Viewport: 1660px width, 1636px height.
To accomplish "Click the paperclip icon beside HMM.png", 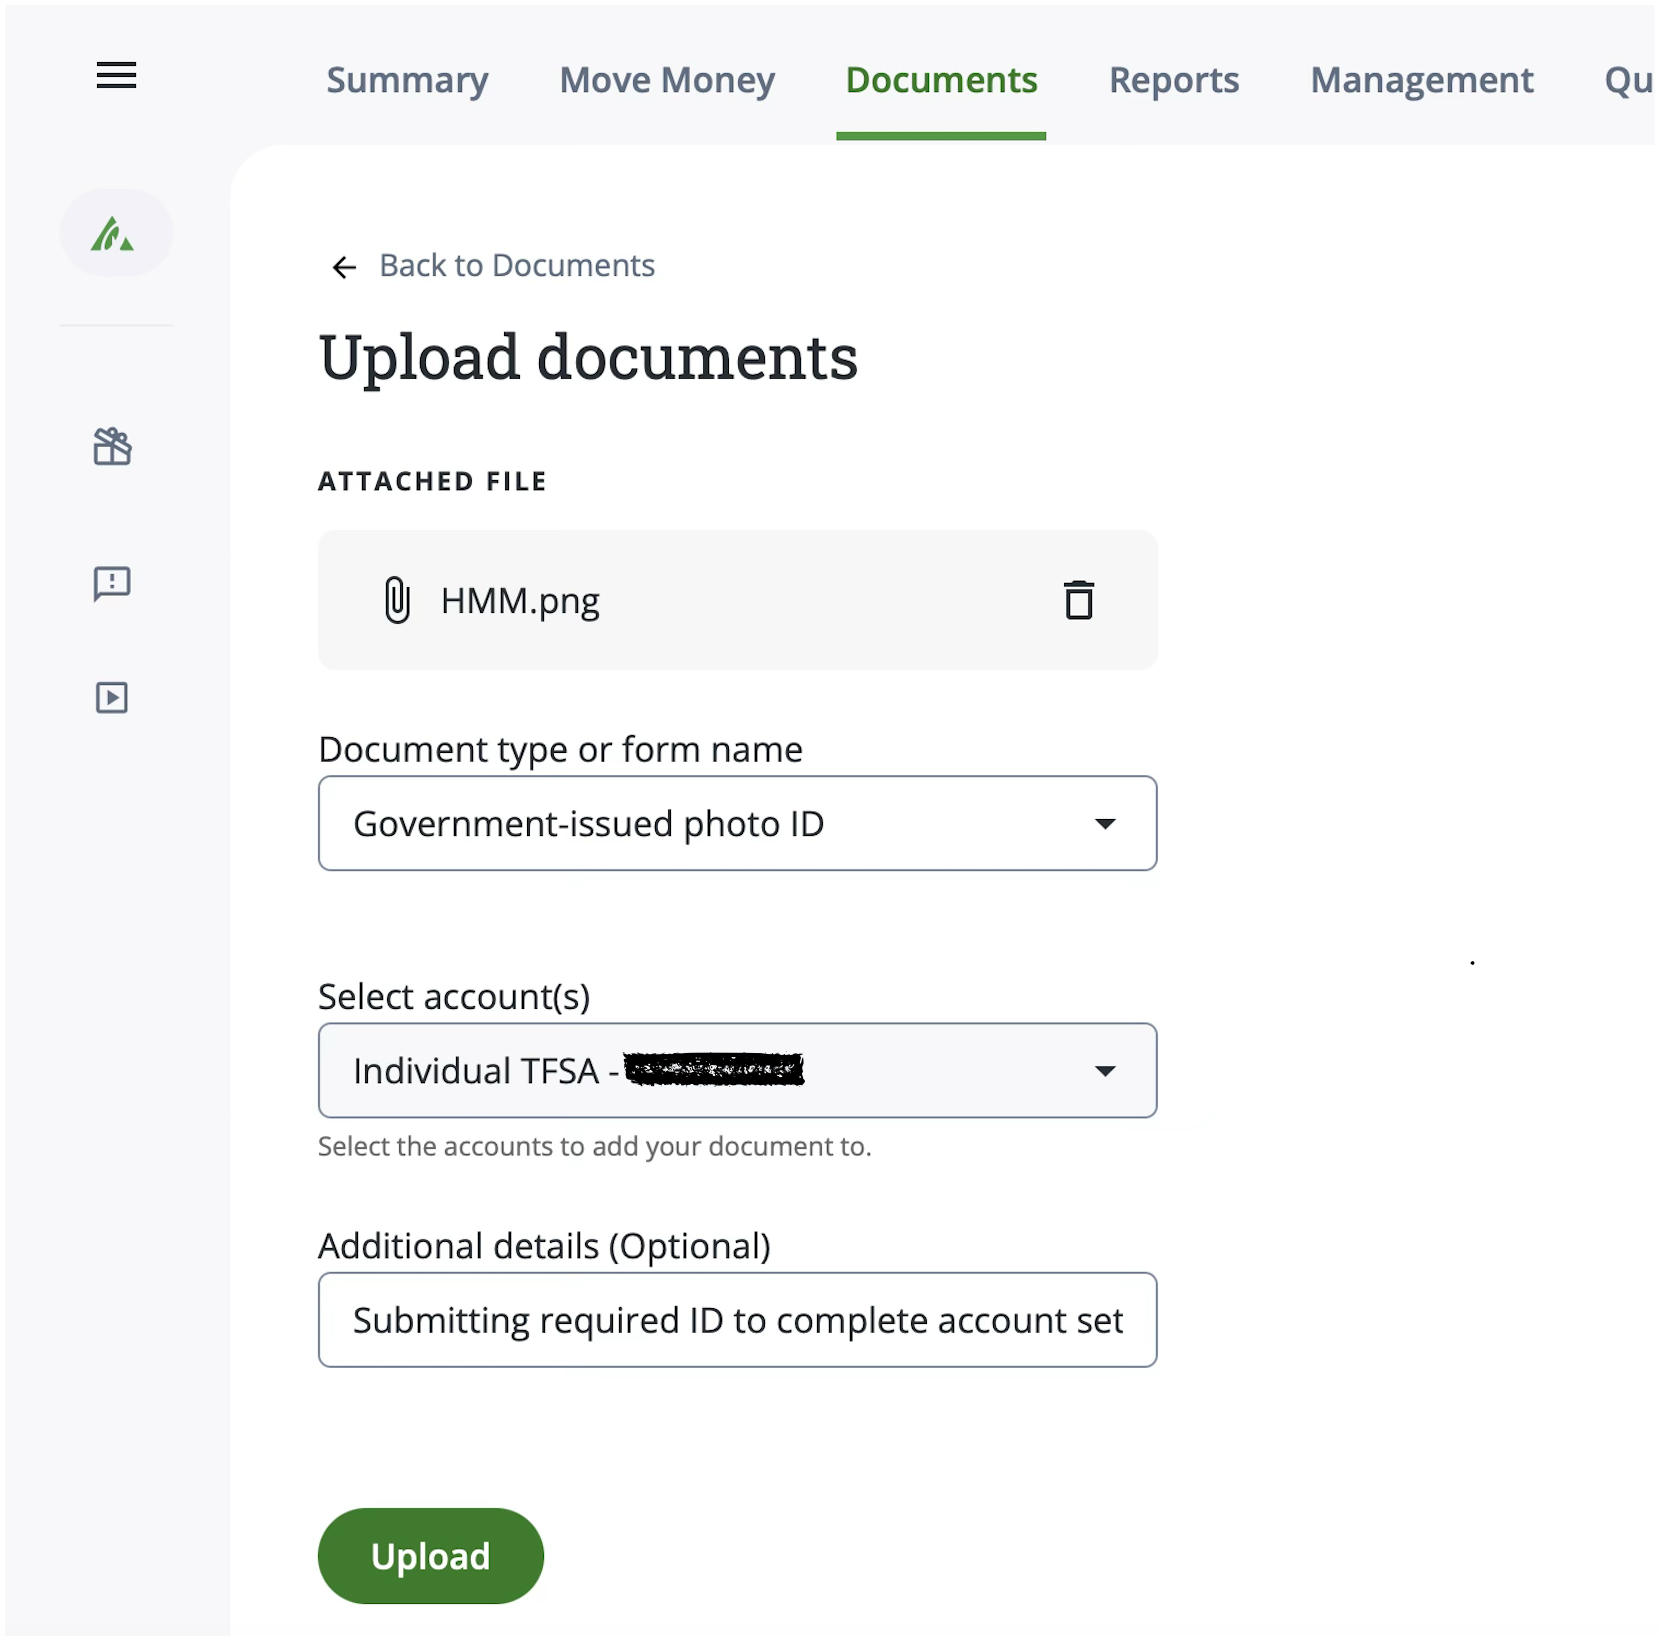I will pos(397,600).
